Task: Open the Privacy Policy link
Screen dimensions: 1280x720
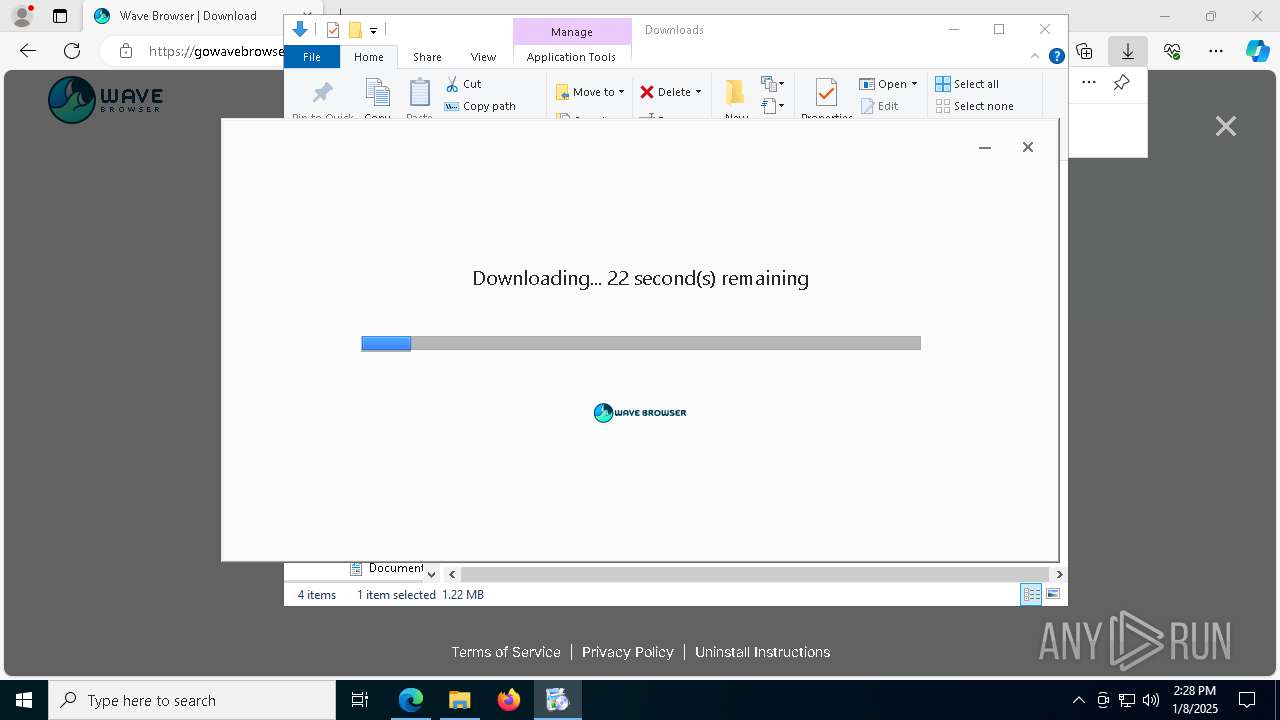Action: pos(628,651)
